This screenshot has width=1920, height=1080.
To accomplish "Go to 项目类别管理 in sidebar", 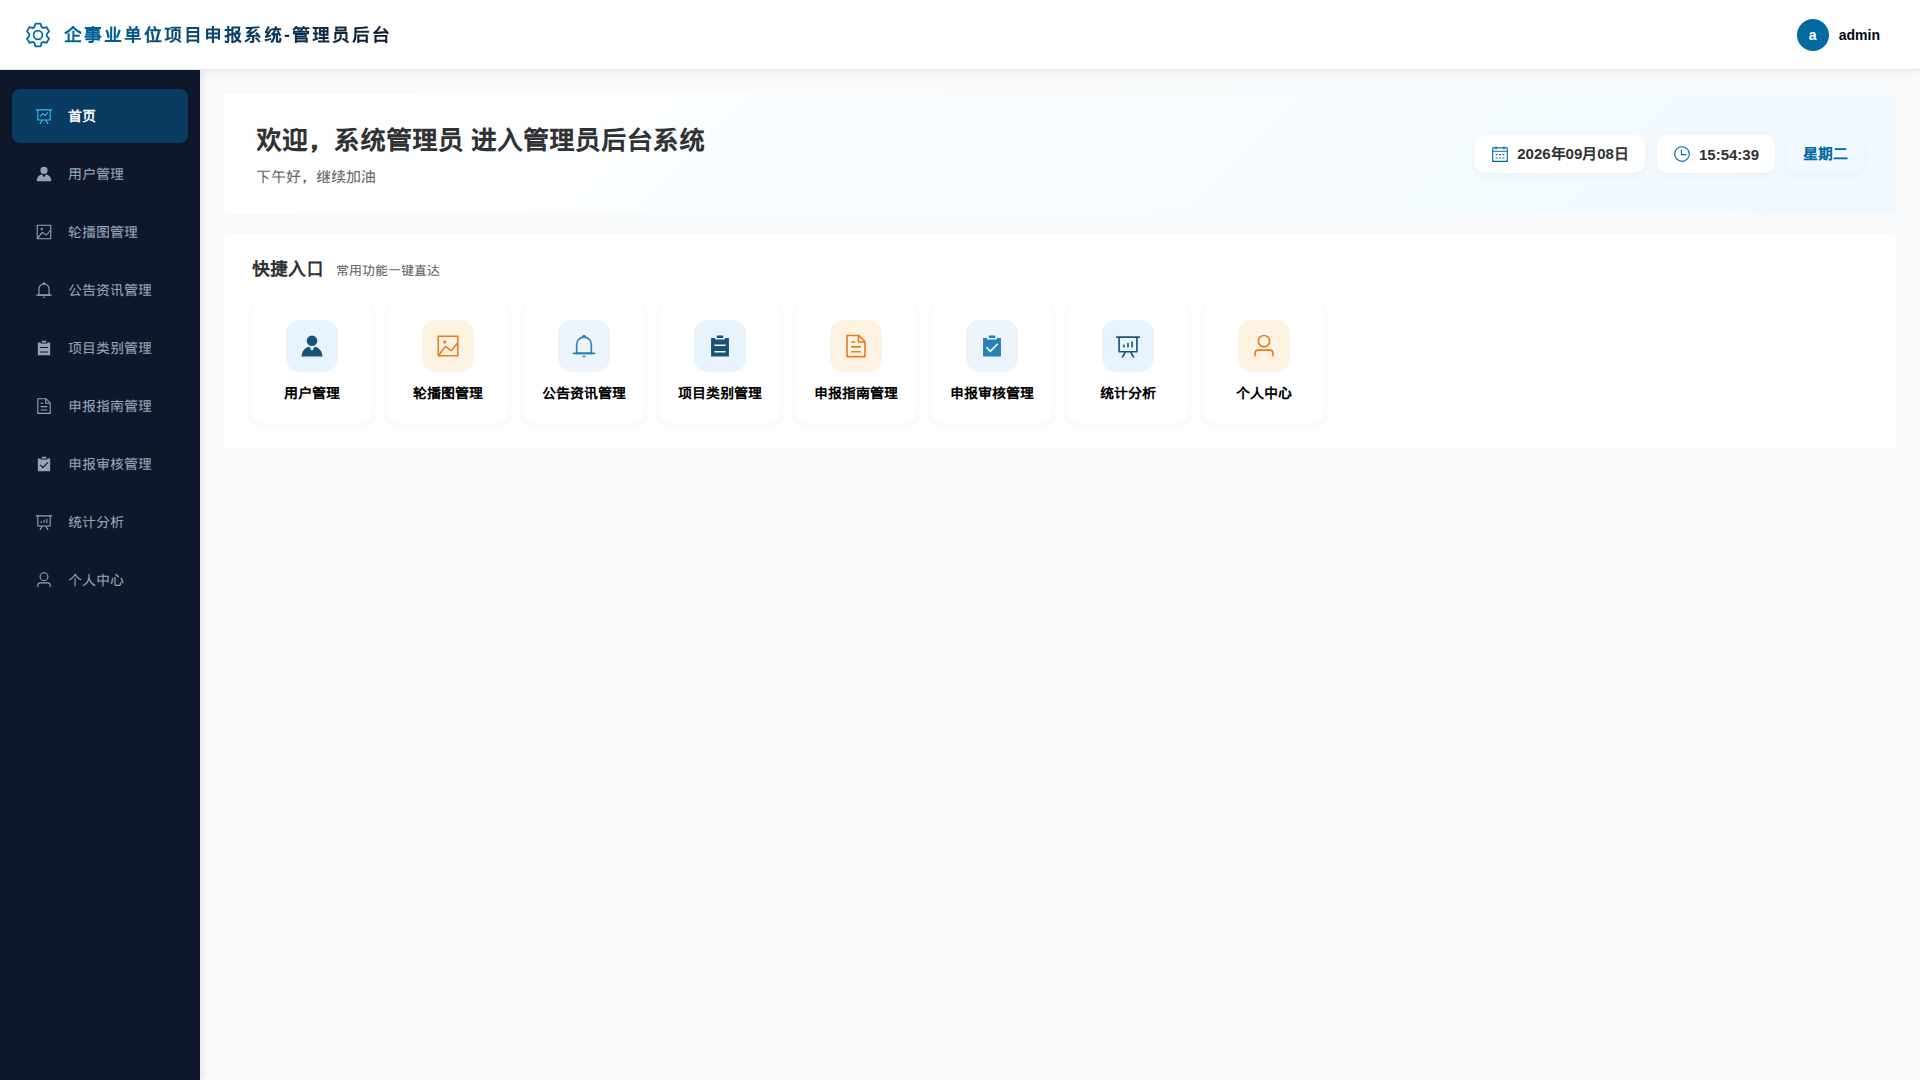I will [x=100, y=348].
